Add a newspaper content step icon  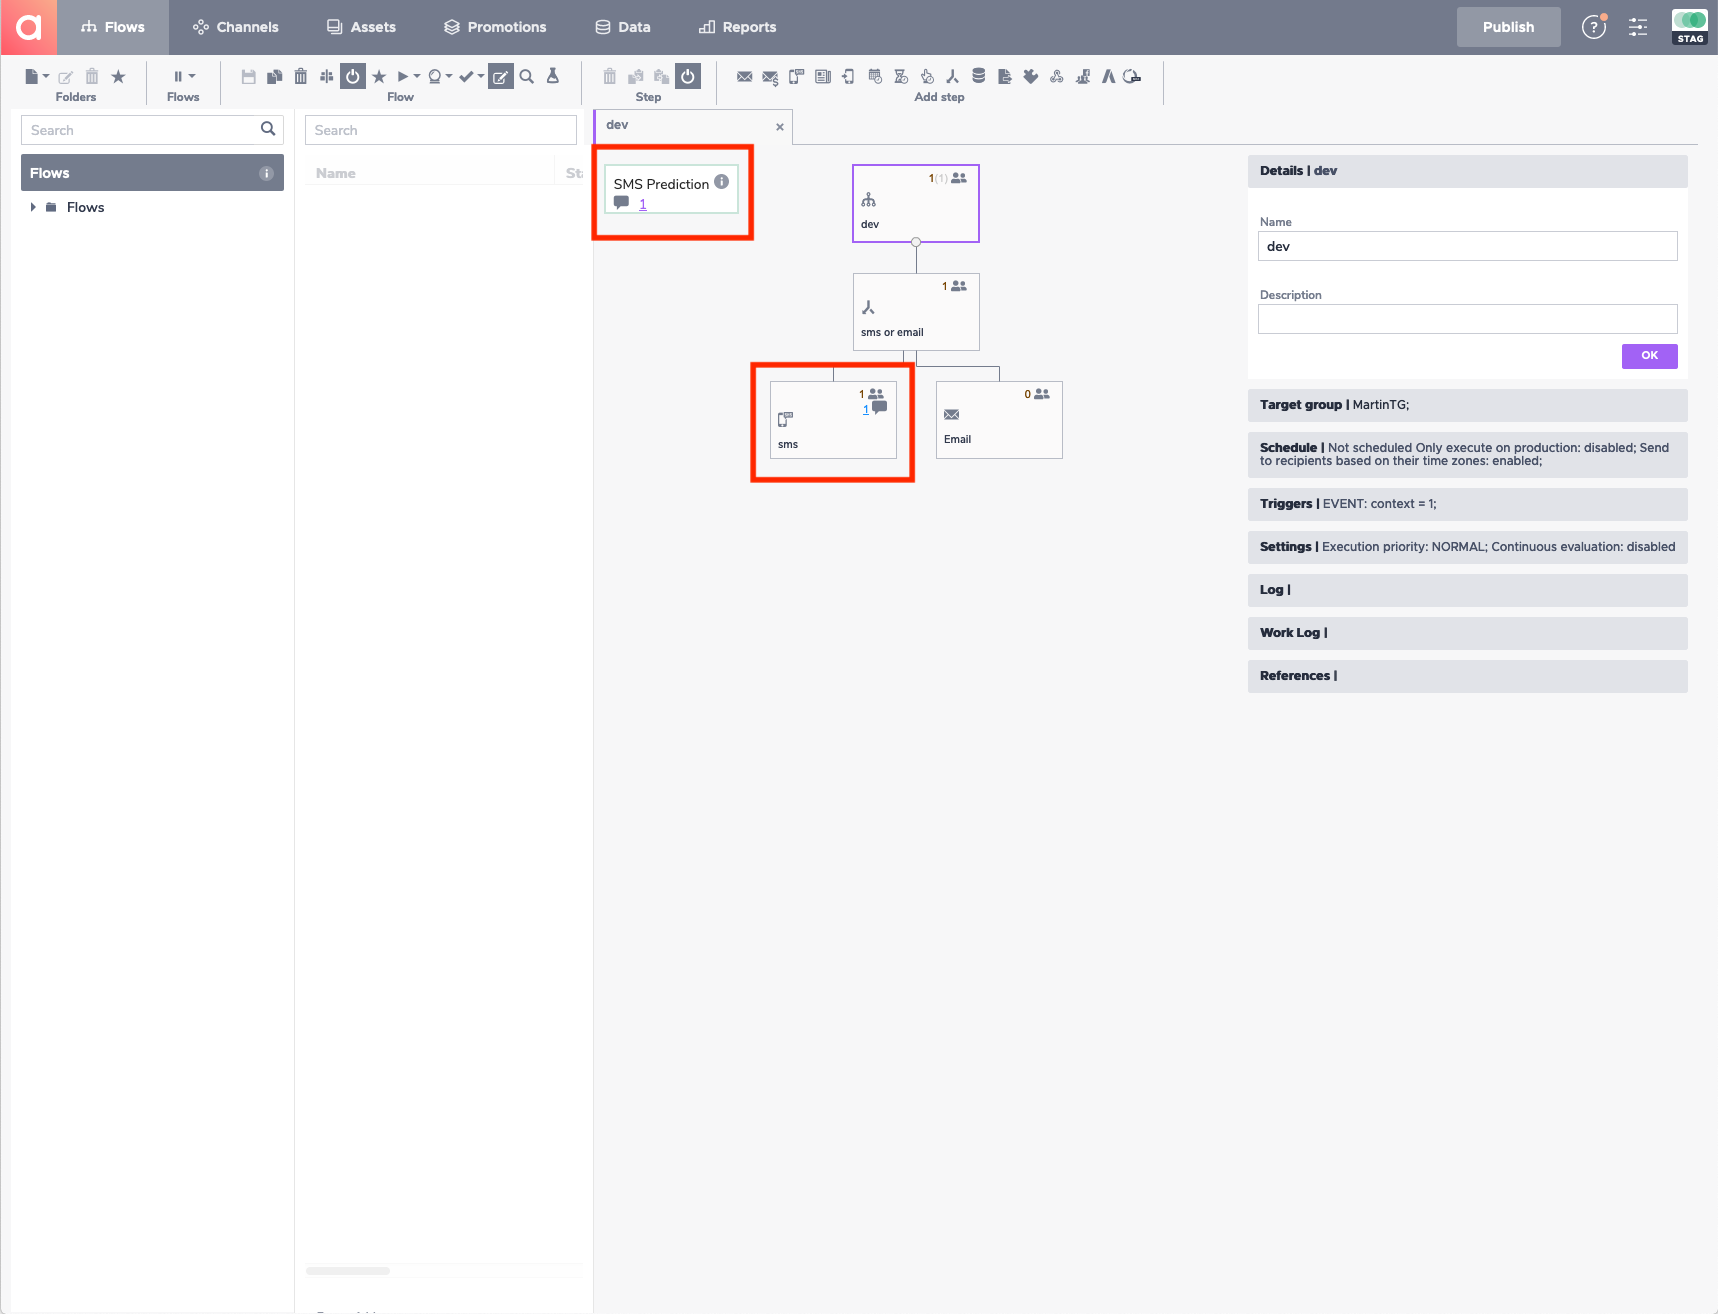click(823, 76)
